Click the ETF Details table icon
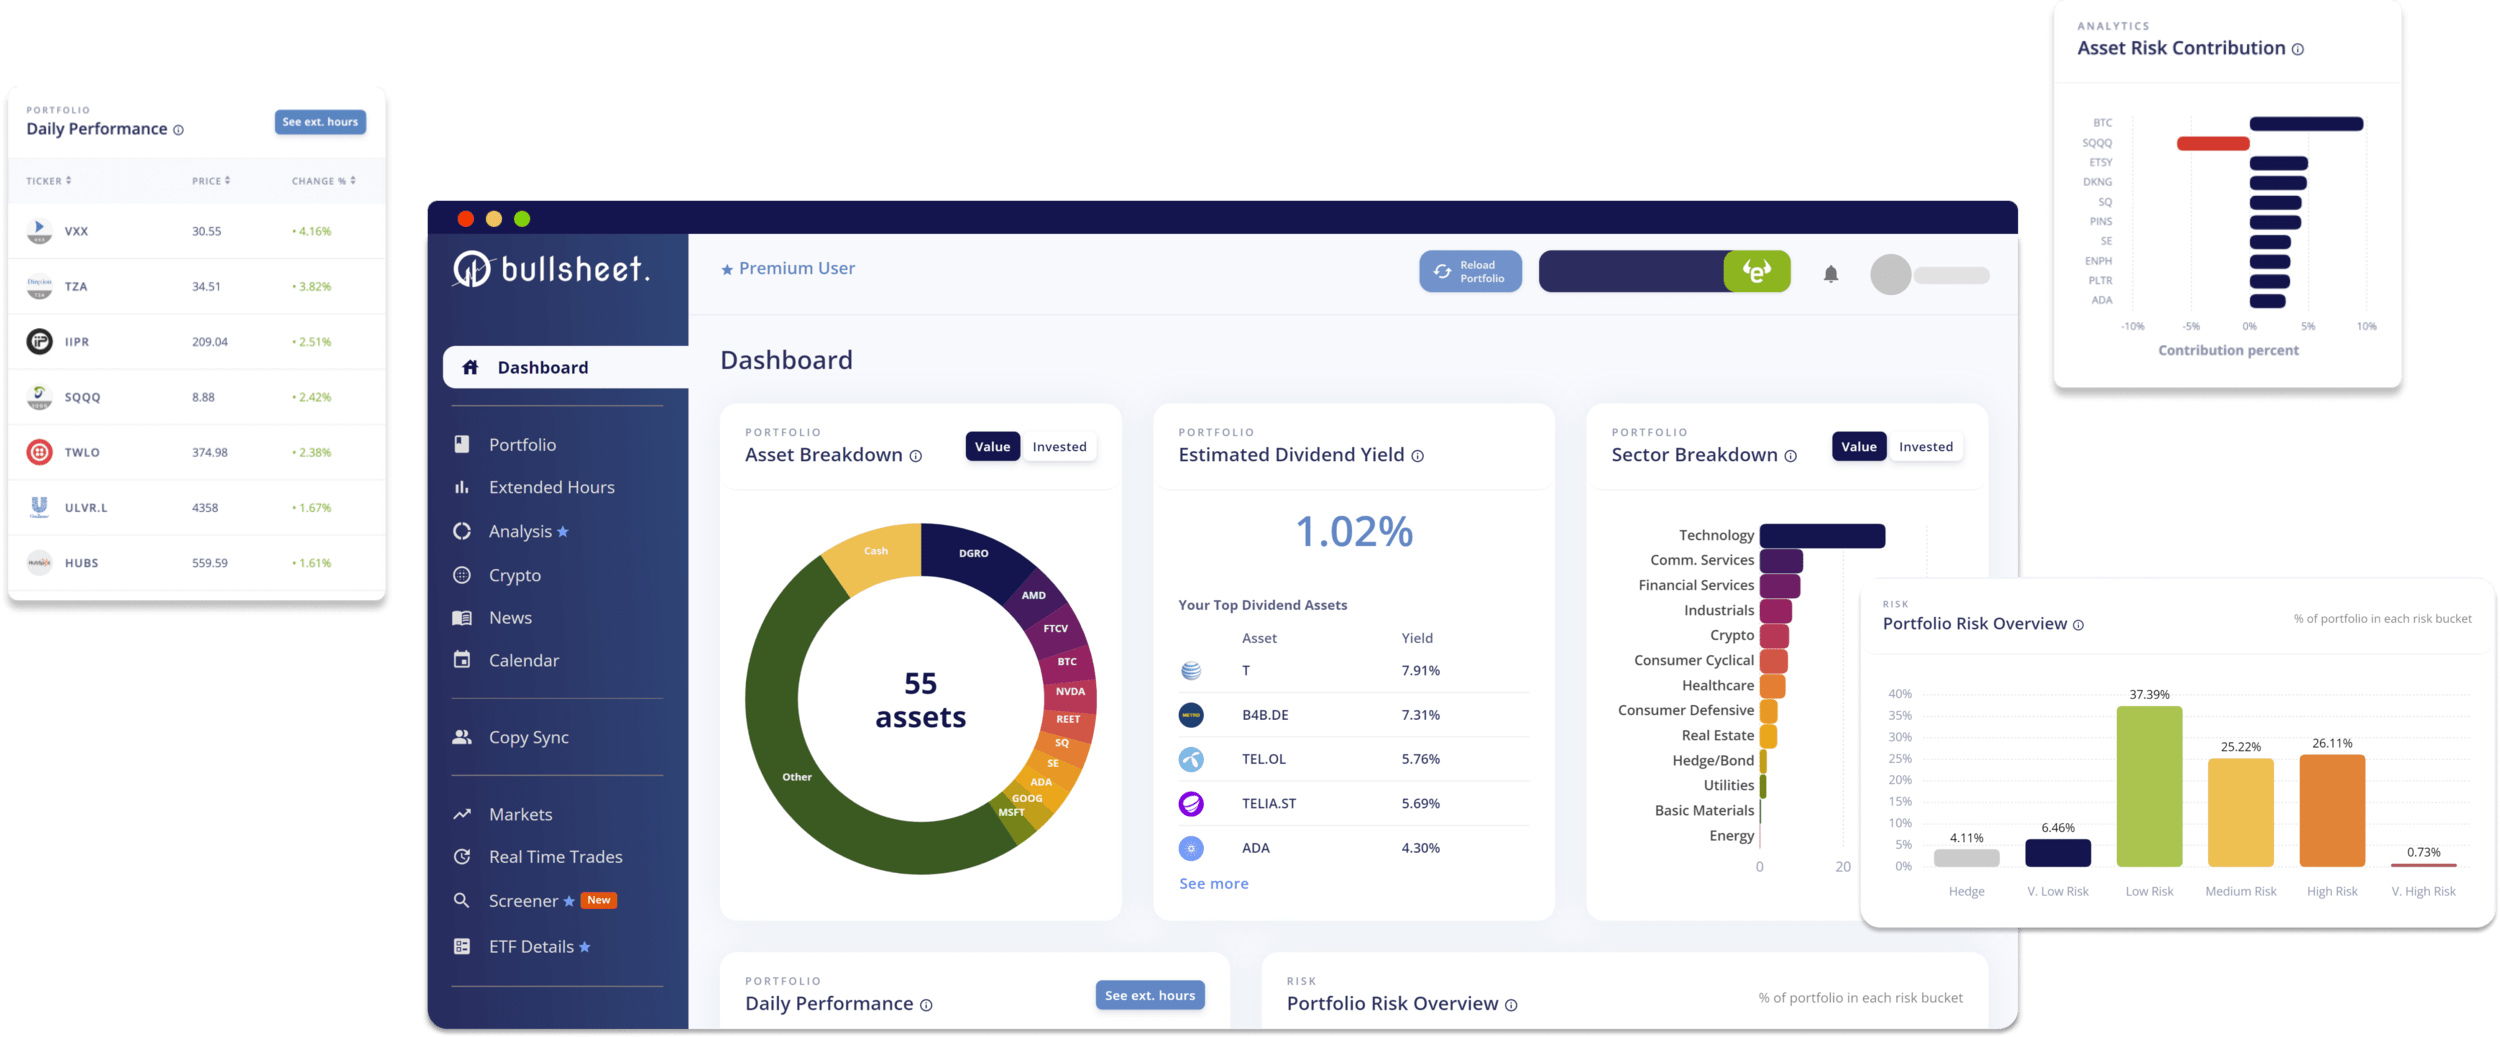Screen dimensions: 2500x1037 pos(462,946)
